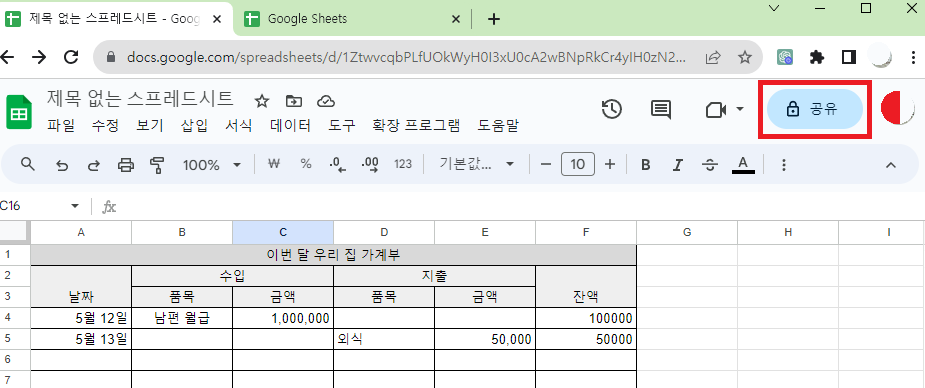Viewport: 925px width, 388px height.
Task: Open the tab search chevron
Action: 775,8
